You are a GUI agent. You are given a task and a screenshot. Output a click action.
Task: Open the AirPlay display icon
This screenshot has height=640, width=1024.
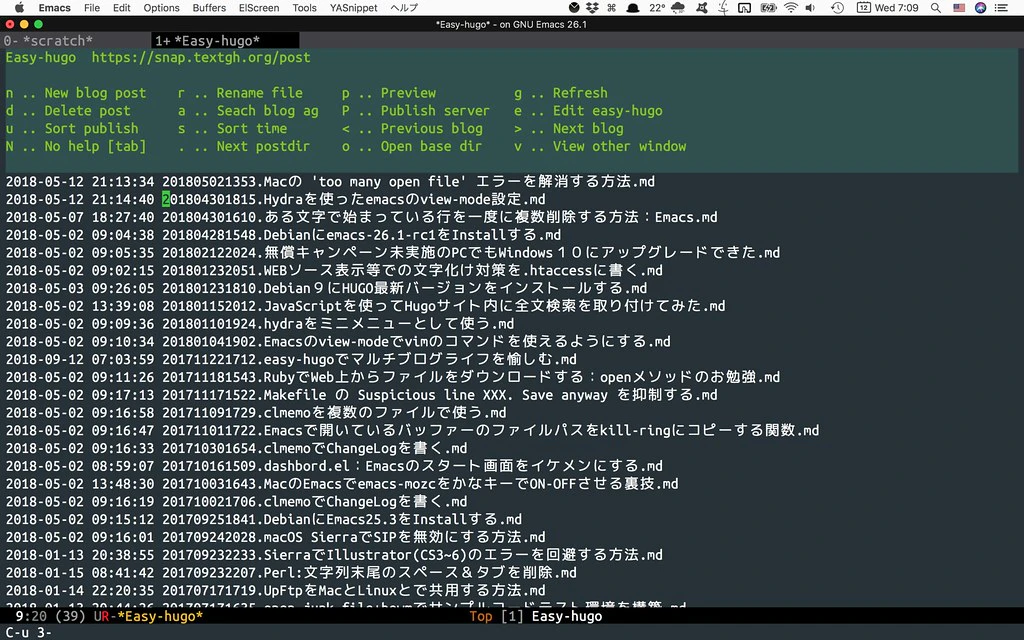tap(744, 8)
